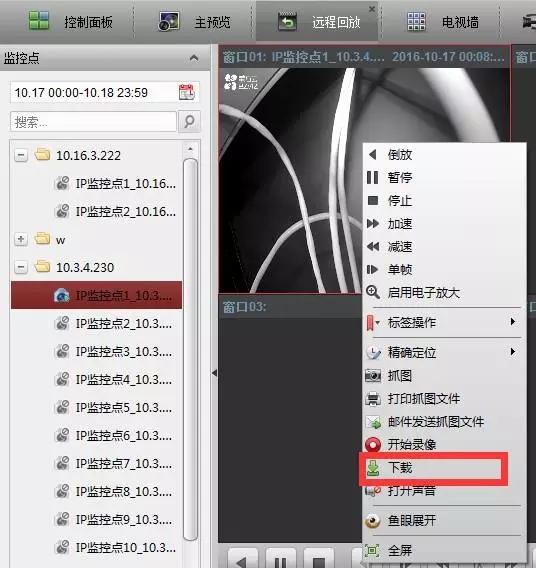Image resolution: width=536 pixels, height=568 pixels.
Task: Collapse the 10.3.4.230 device group
Action: [21, 267]
